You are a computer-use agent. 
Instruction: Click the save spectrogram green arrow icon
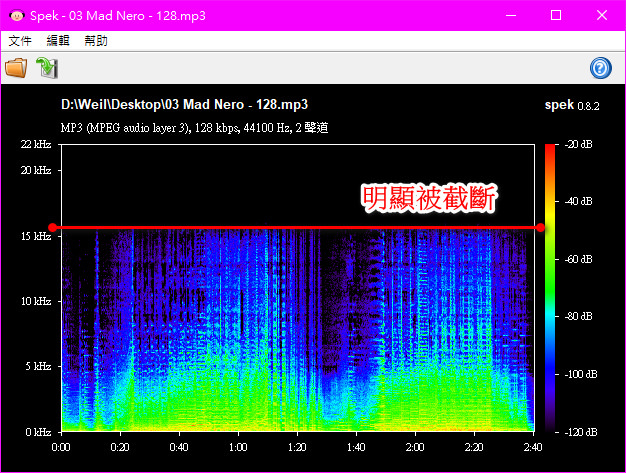coord(47,68)
